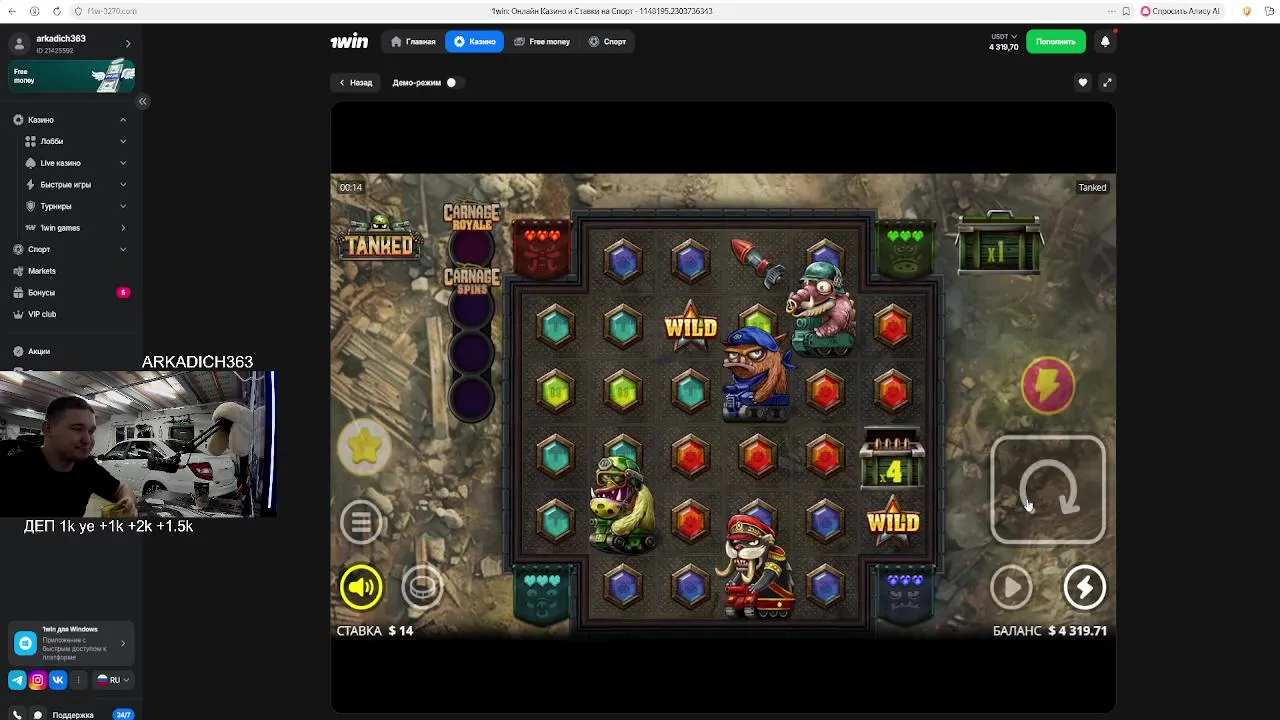Click the browser address bar URL
This screenshot has height=720, width=1280.
112,11
